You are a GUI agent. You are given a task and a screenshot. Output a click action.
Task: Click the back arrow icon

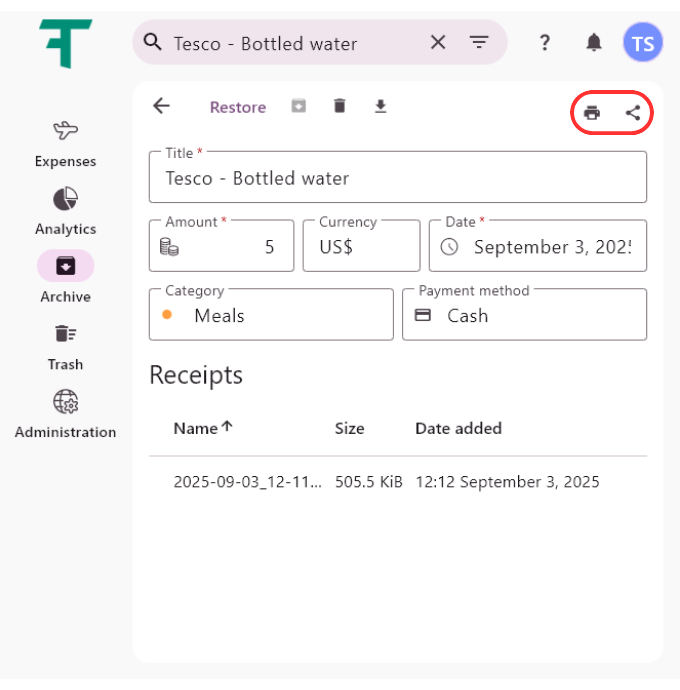pyautogui.click(x=161, y=106)
